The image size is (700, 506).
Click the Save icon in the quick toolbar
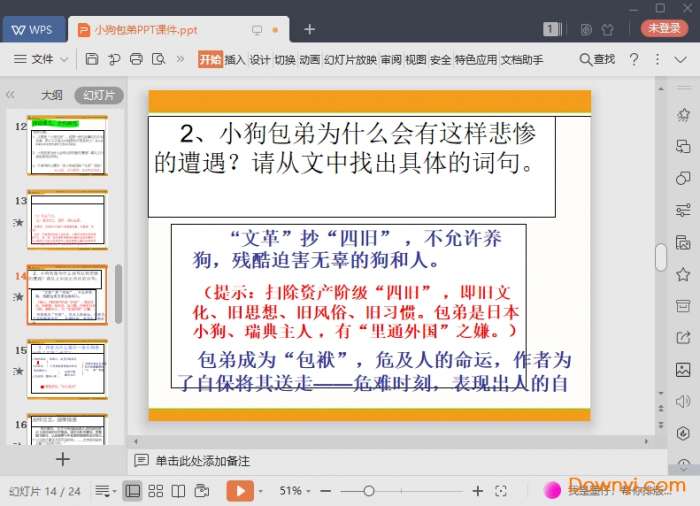[x=92, y=60]
